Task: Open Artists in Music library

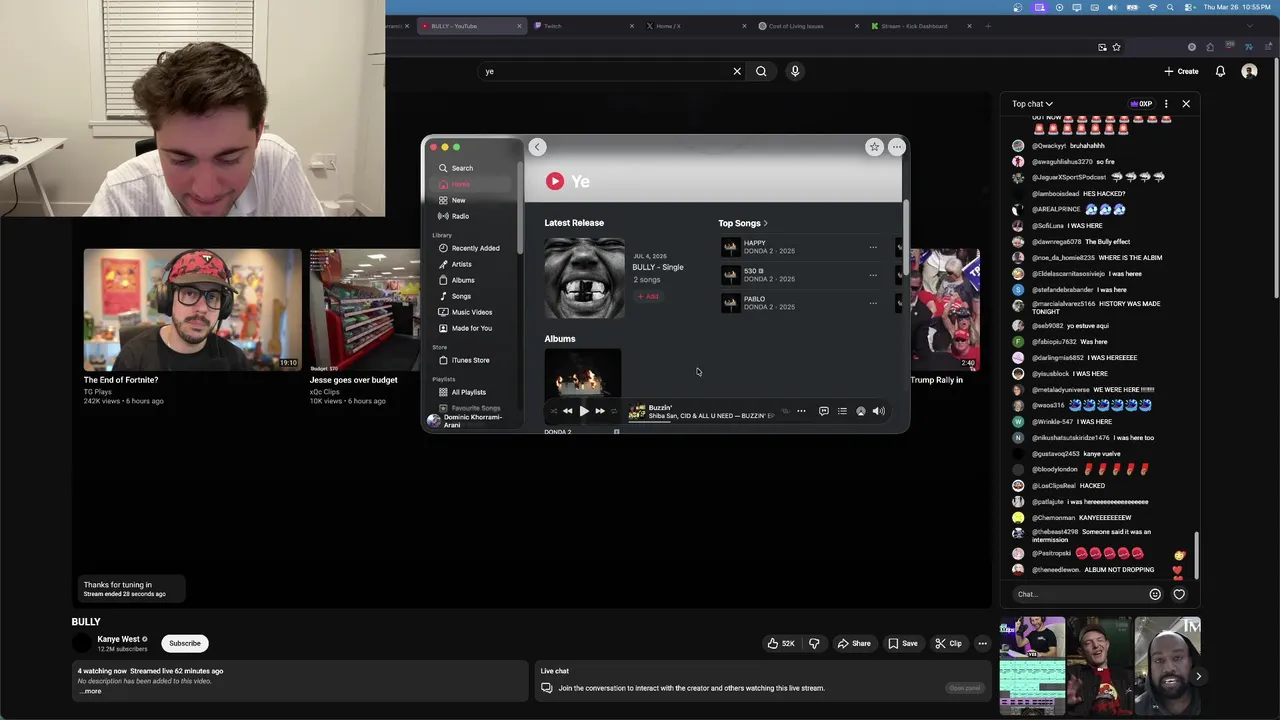Action: (x=471, y=264)
